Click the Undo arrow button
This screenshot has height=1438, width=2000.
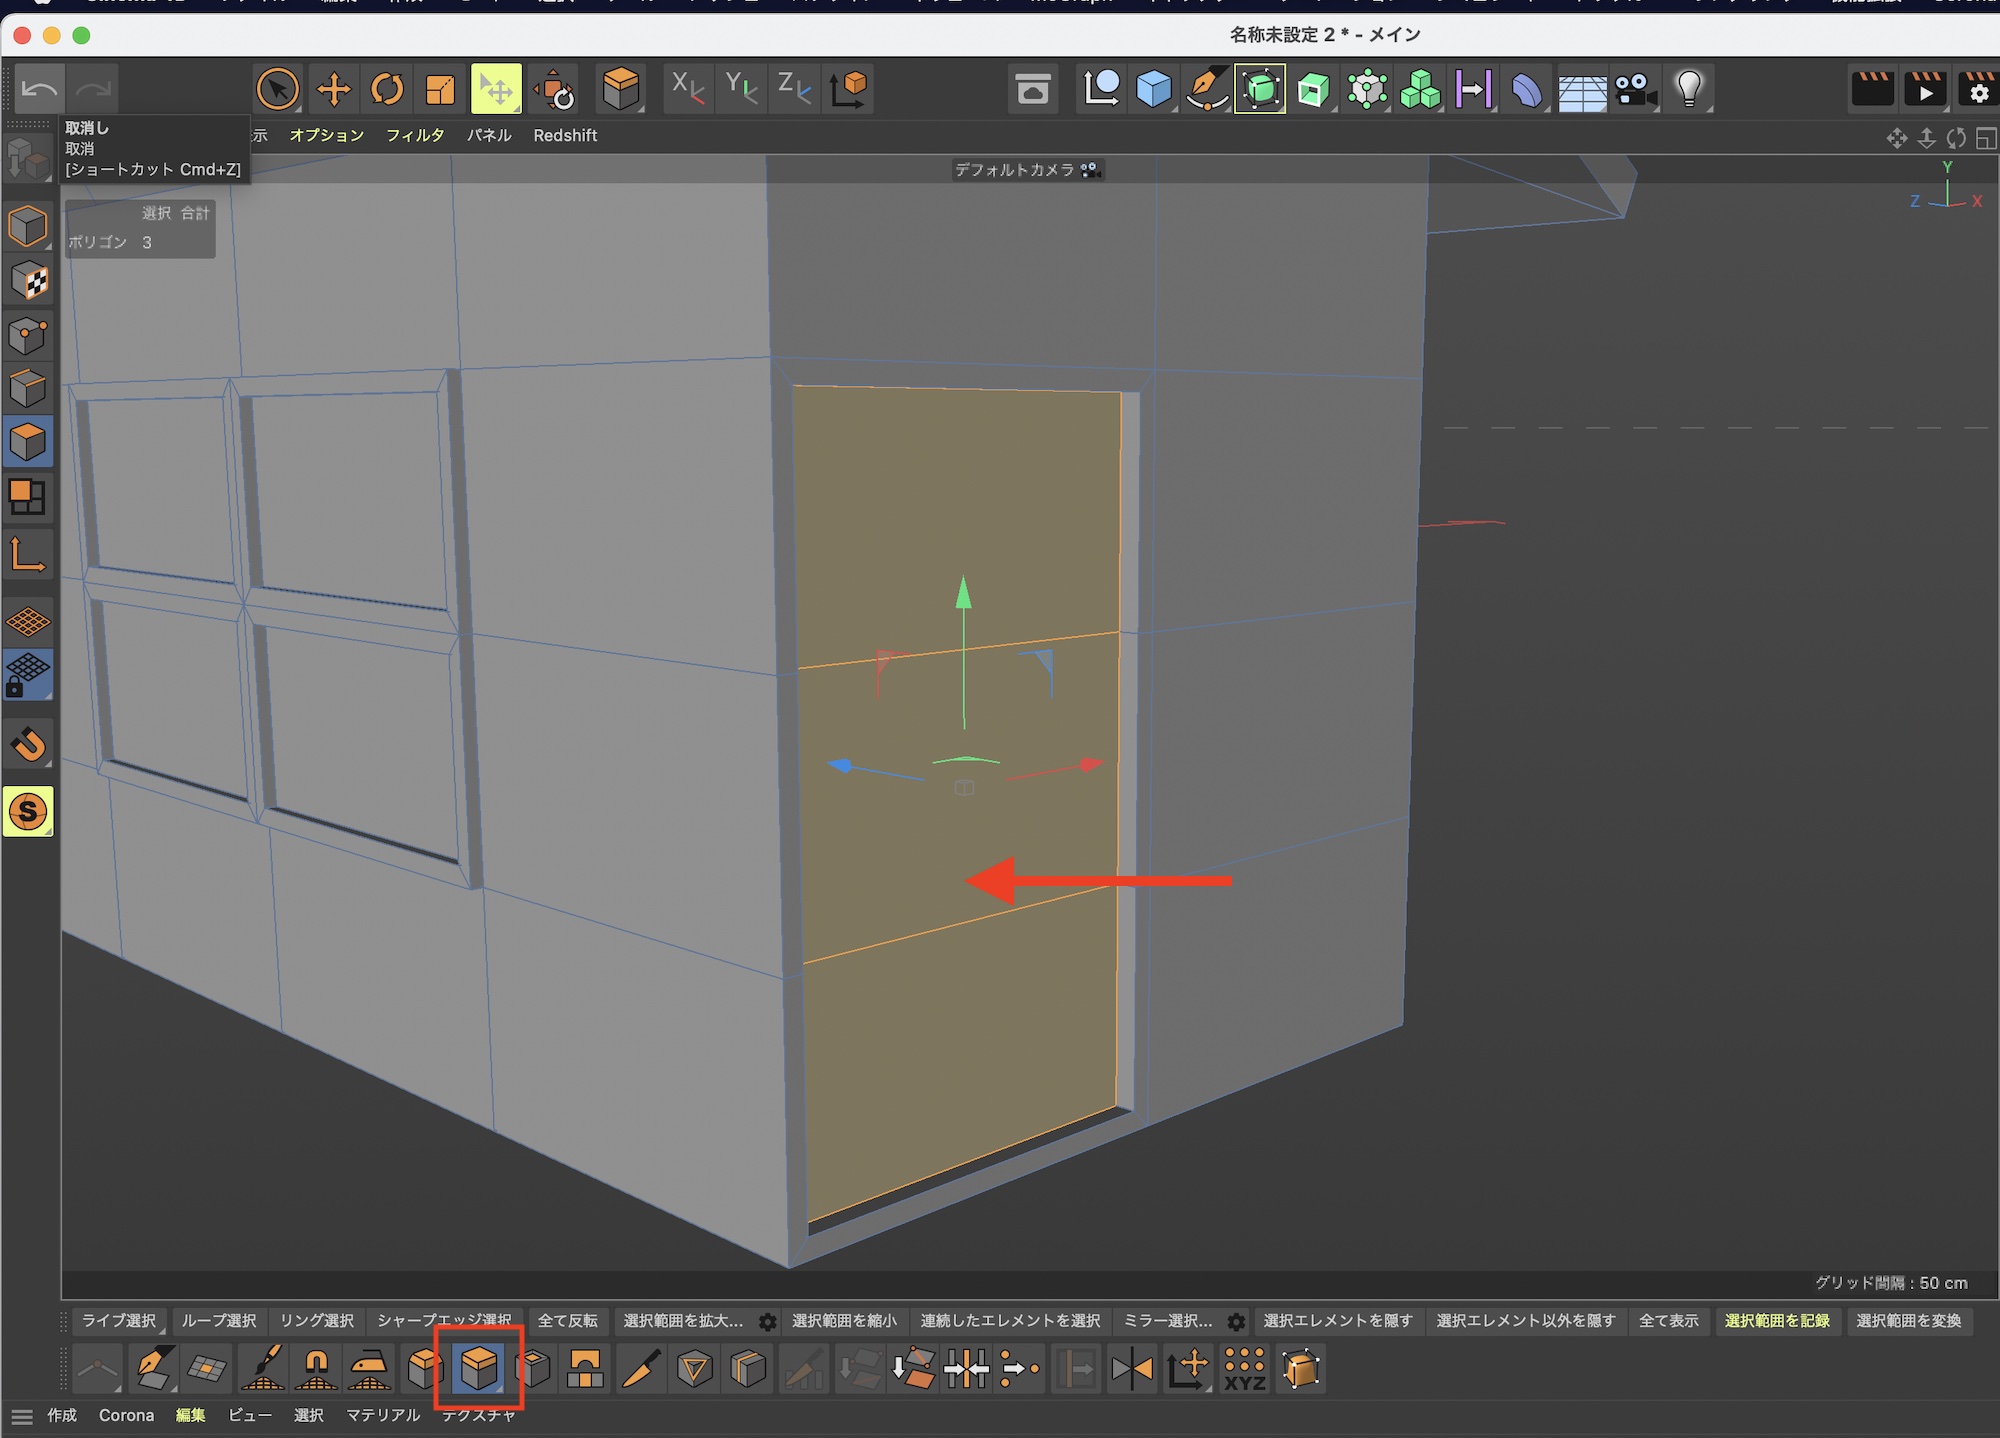pyautogui.click(x=39, y=89)
